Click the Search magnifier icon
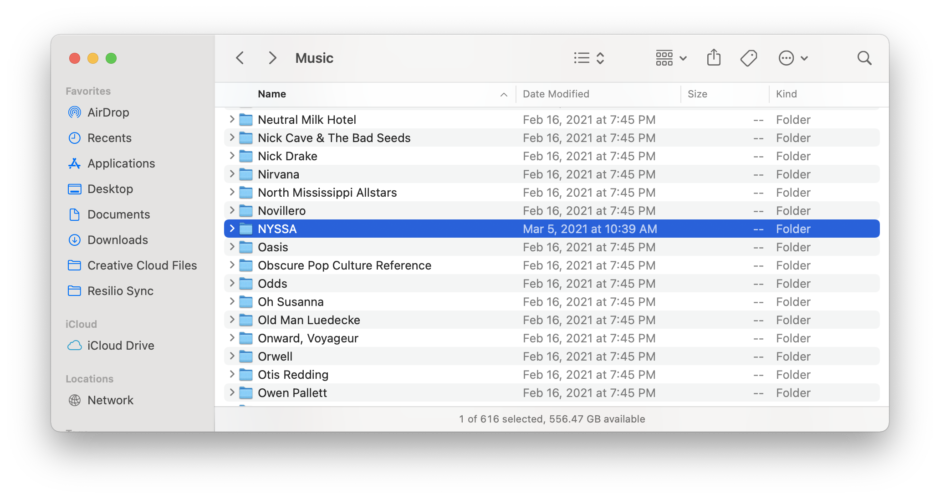The height and width of the screenshot is (499, 940). point(864,58)
